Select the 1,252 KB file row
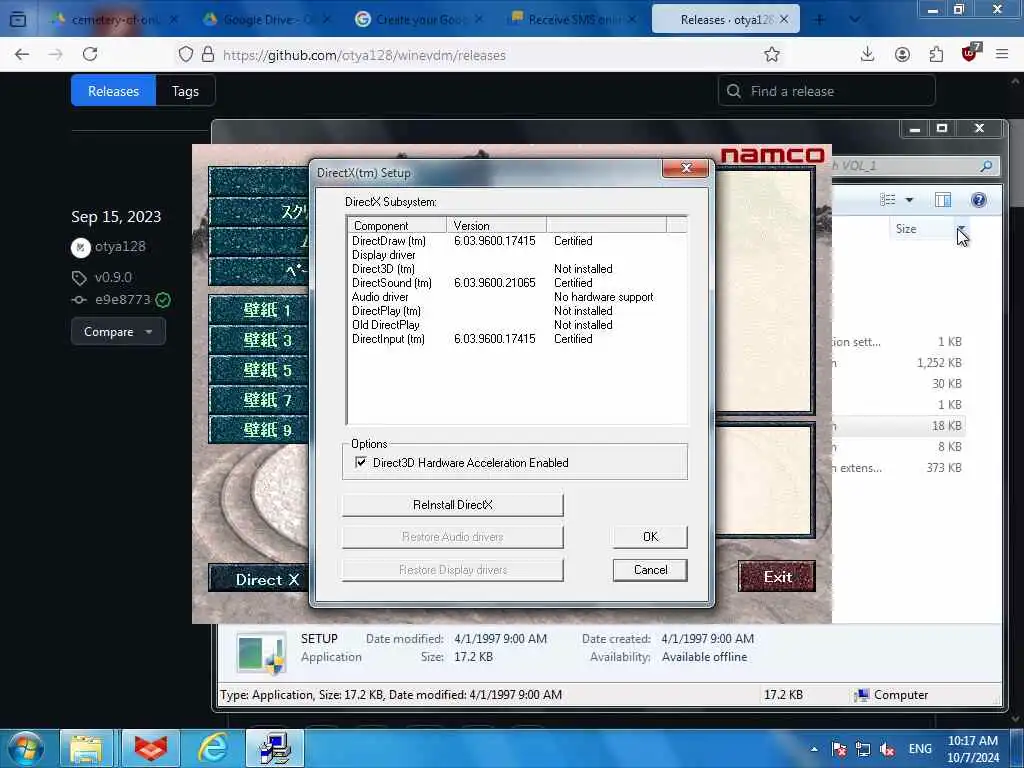Image resolution: width=1024 pixels, height=768 pixels. (x=899, y=362)
